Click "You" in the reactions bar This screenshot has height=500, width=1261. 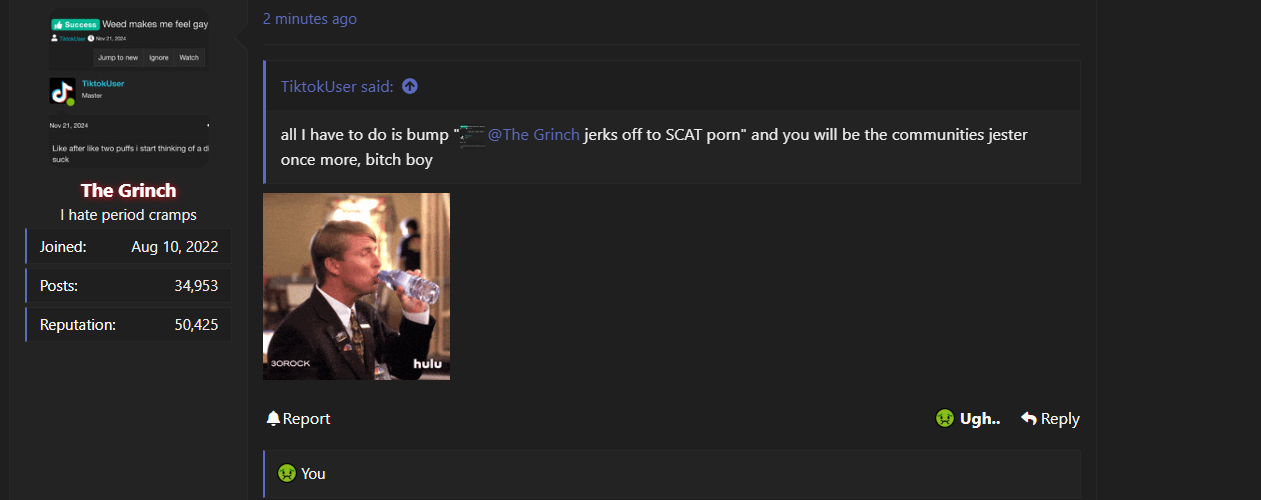click(313, 473)
